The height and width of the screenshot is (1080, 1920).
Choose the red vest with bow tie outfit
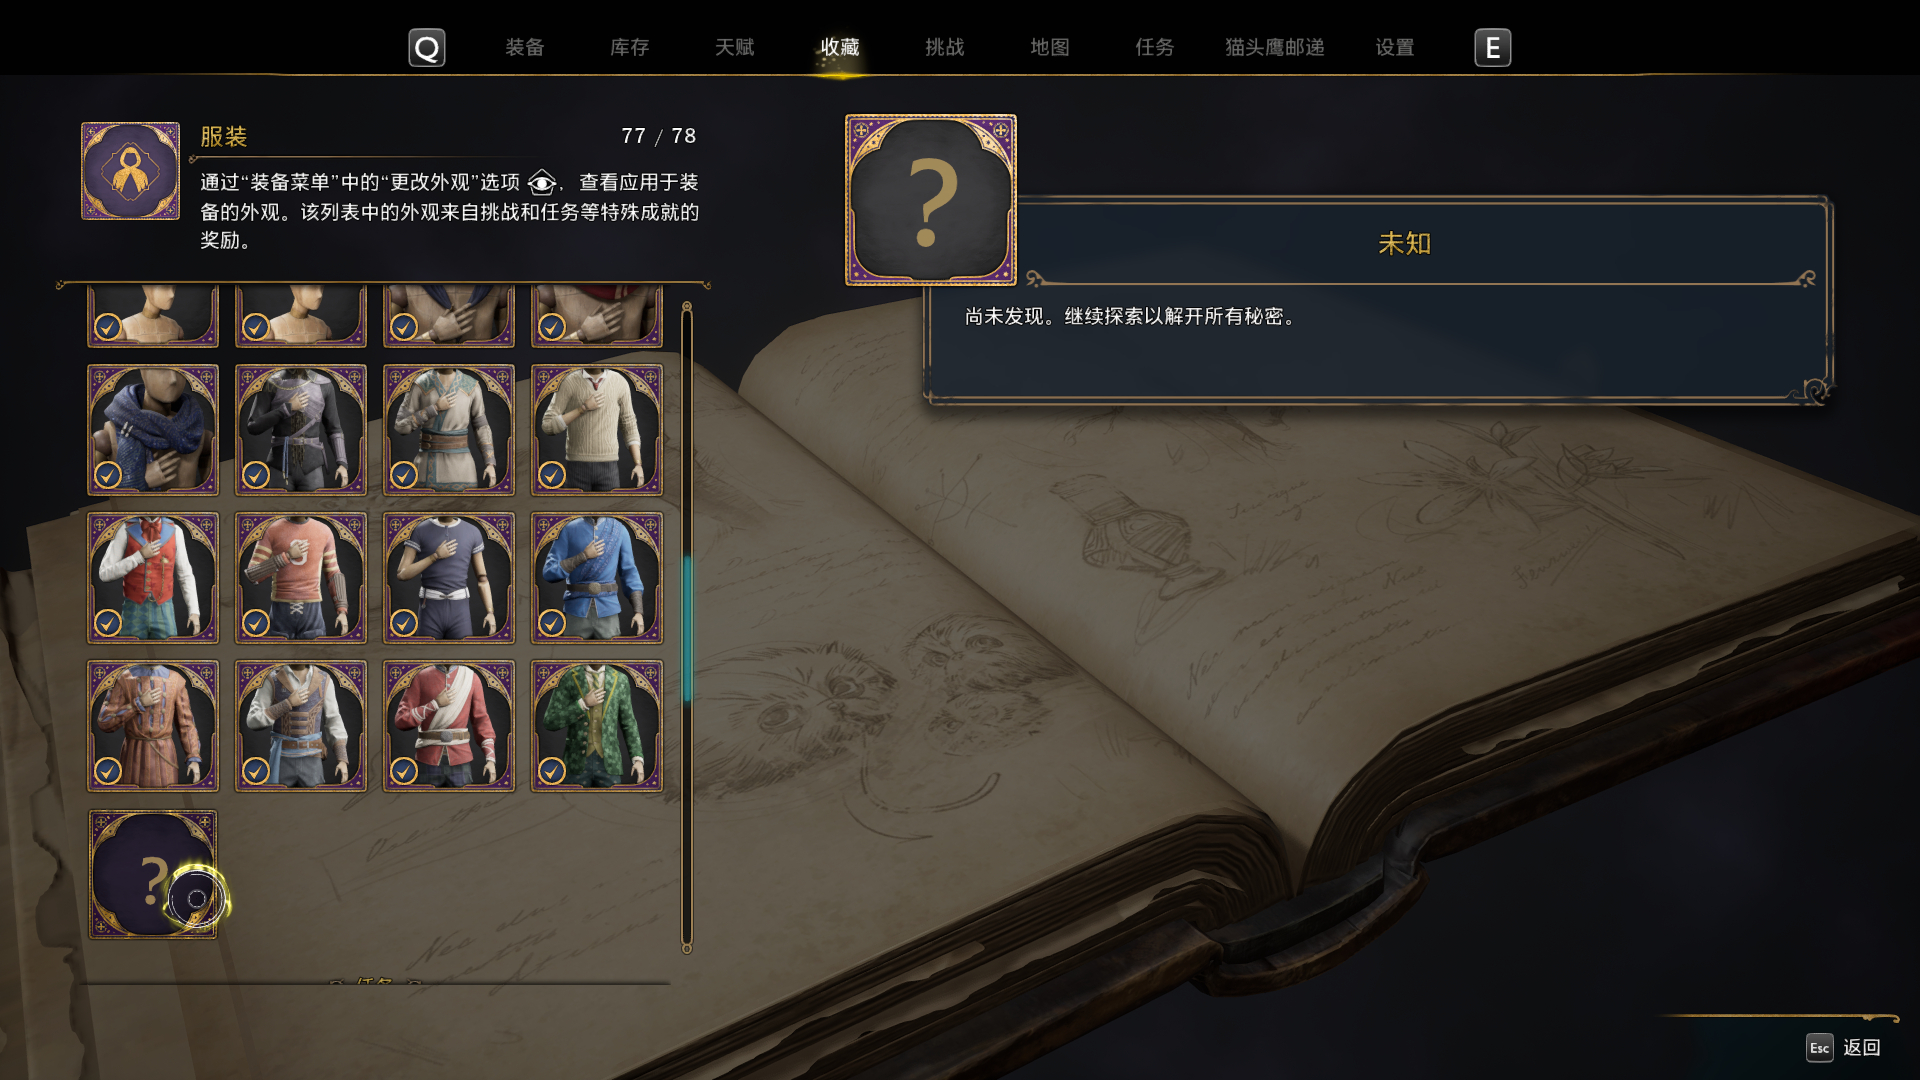tap(153, 578)
